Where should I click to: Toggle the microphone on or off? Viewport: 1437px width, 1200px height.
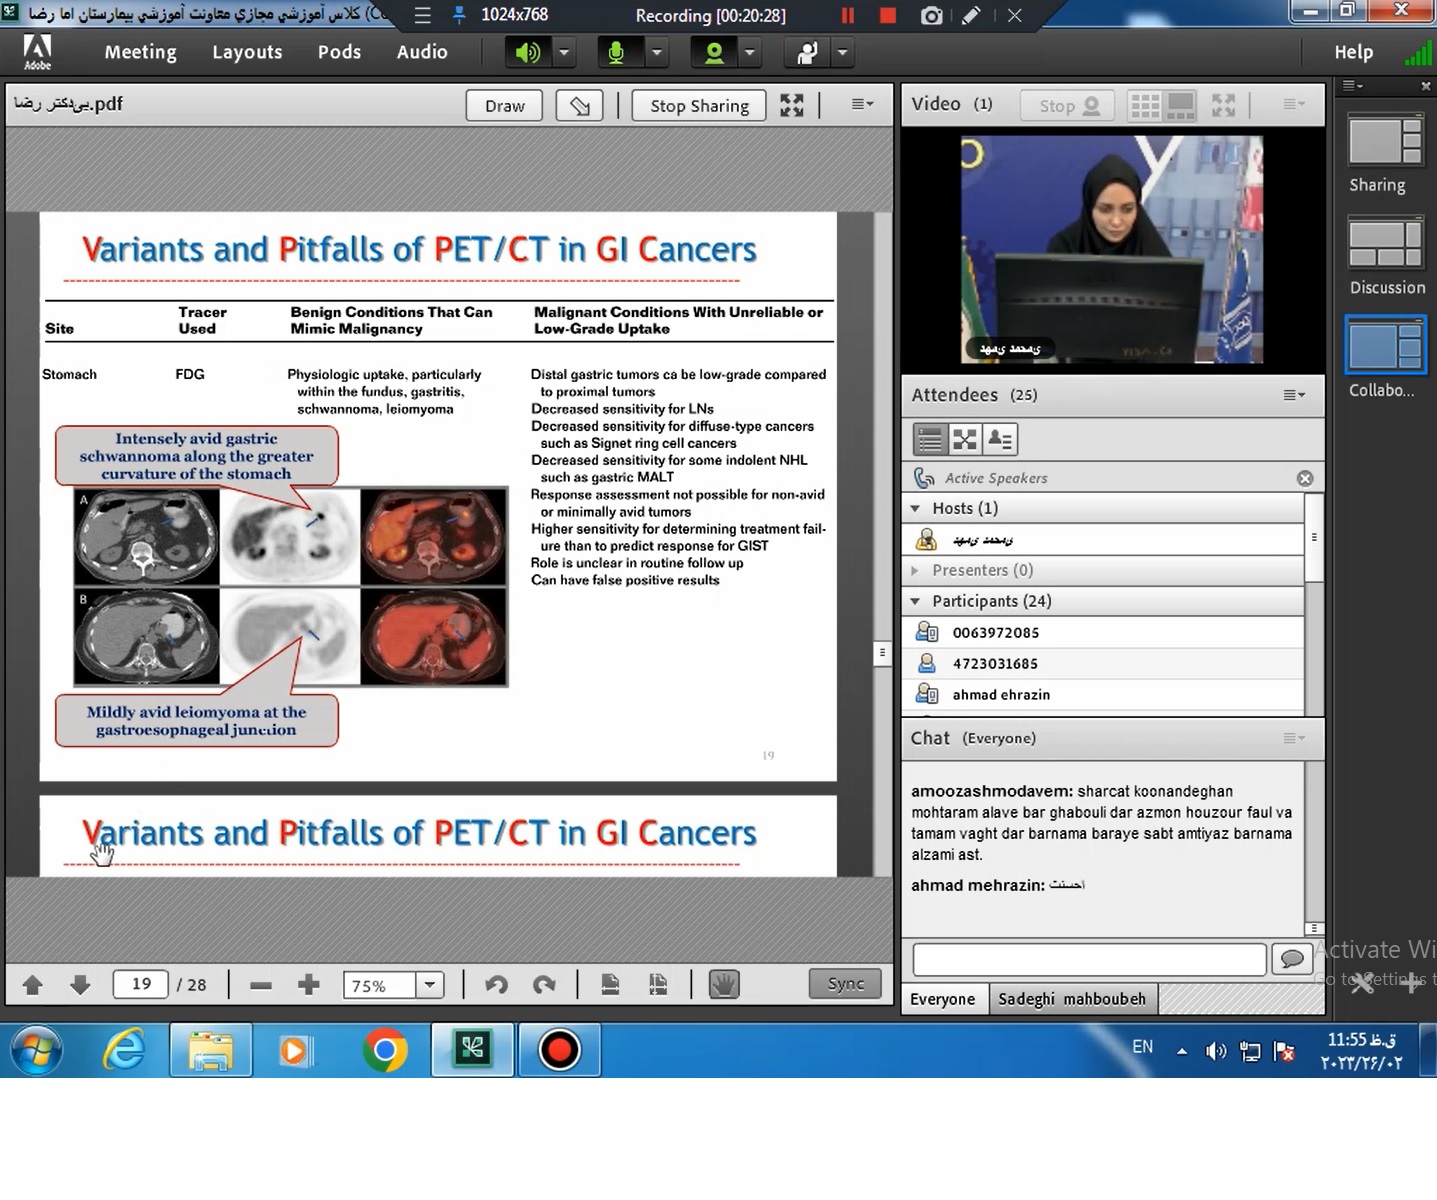pos(617,53)
